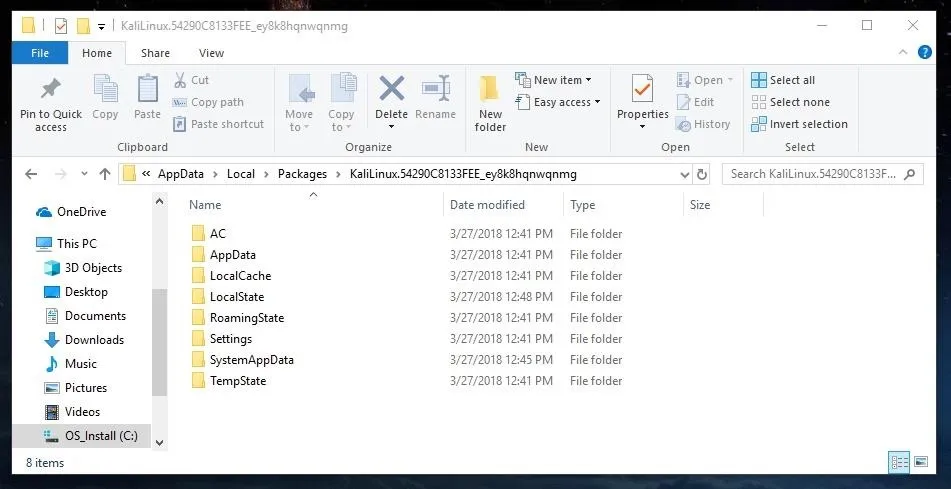Screen dimensions: 951x489
Task: Click the History command
Action: [703, 124]
